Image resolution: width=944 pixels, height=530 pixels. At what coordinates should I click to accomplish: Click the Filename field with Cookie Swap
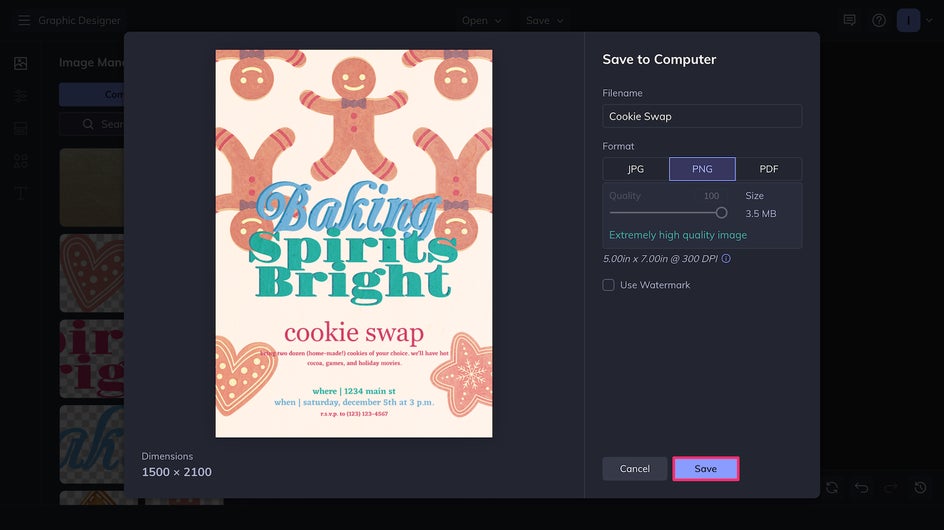(x=702, y=116)
